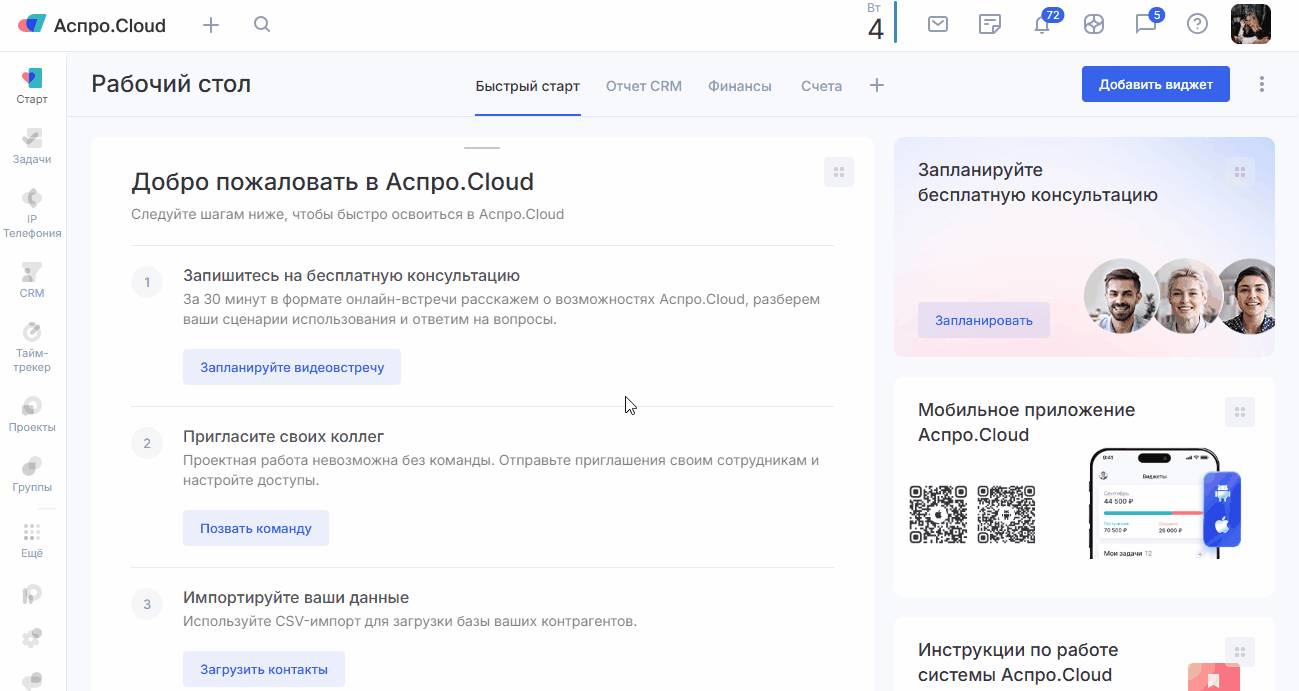
Task: Click the consultants photos image
Action: (1179, 296)
